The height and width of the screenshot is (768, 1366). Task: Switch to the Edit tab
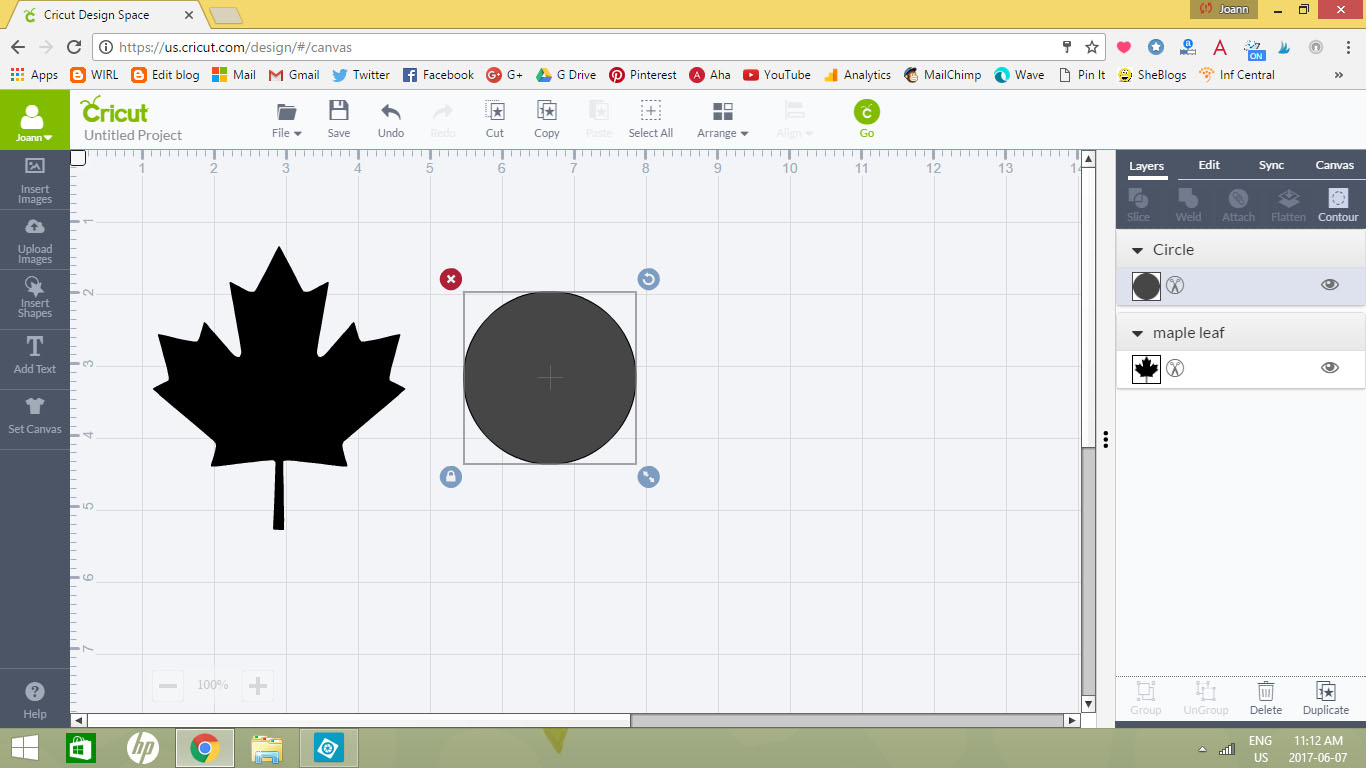point(1209,165)
